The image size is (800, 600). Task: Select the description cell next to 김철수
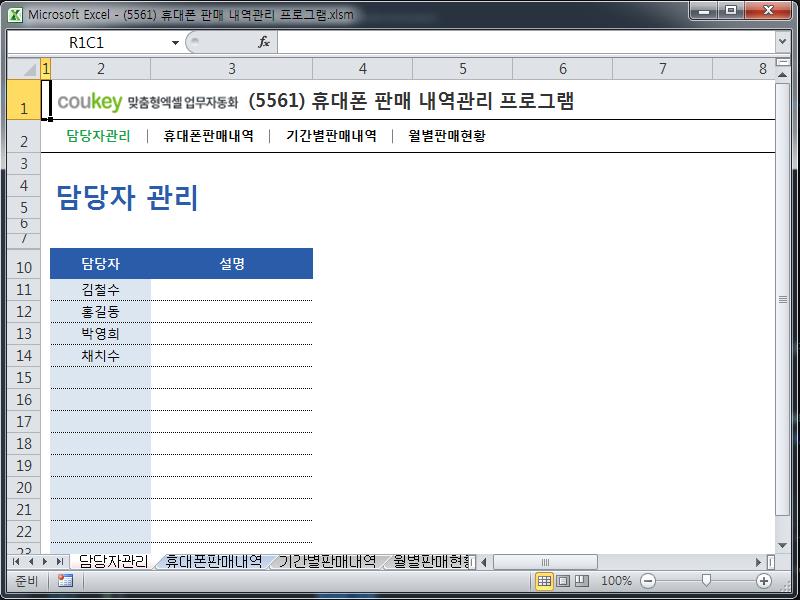coord(232,290)
